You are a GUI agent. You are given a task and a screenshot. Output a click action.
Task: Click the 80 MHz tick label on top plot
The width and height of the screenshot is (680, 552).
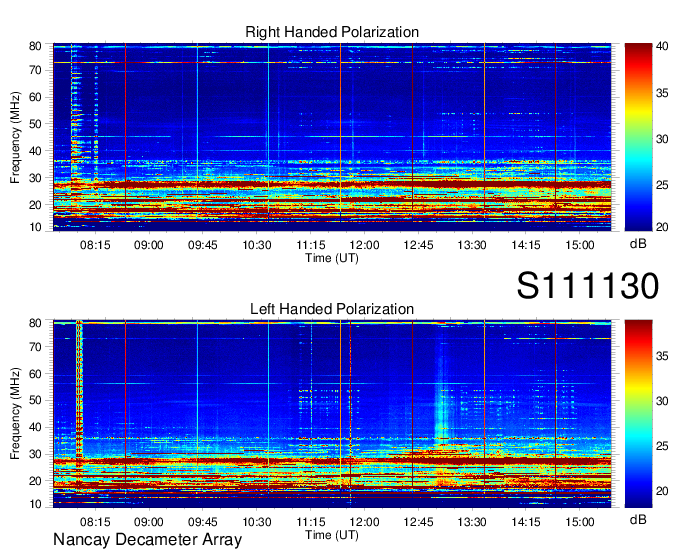pos(35,46)
